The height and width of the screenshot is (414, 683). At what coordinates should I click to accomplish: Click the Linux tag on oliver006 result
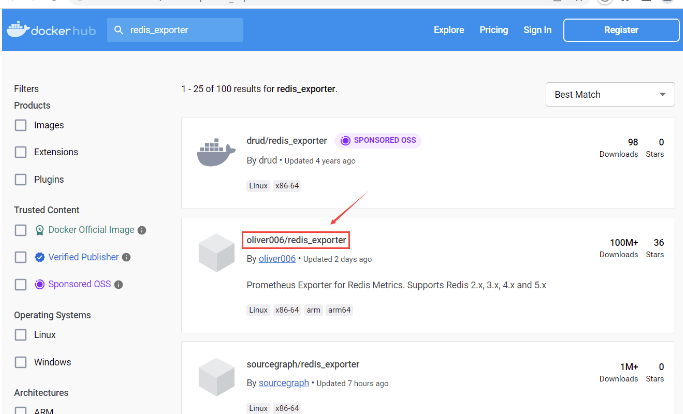258,310
